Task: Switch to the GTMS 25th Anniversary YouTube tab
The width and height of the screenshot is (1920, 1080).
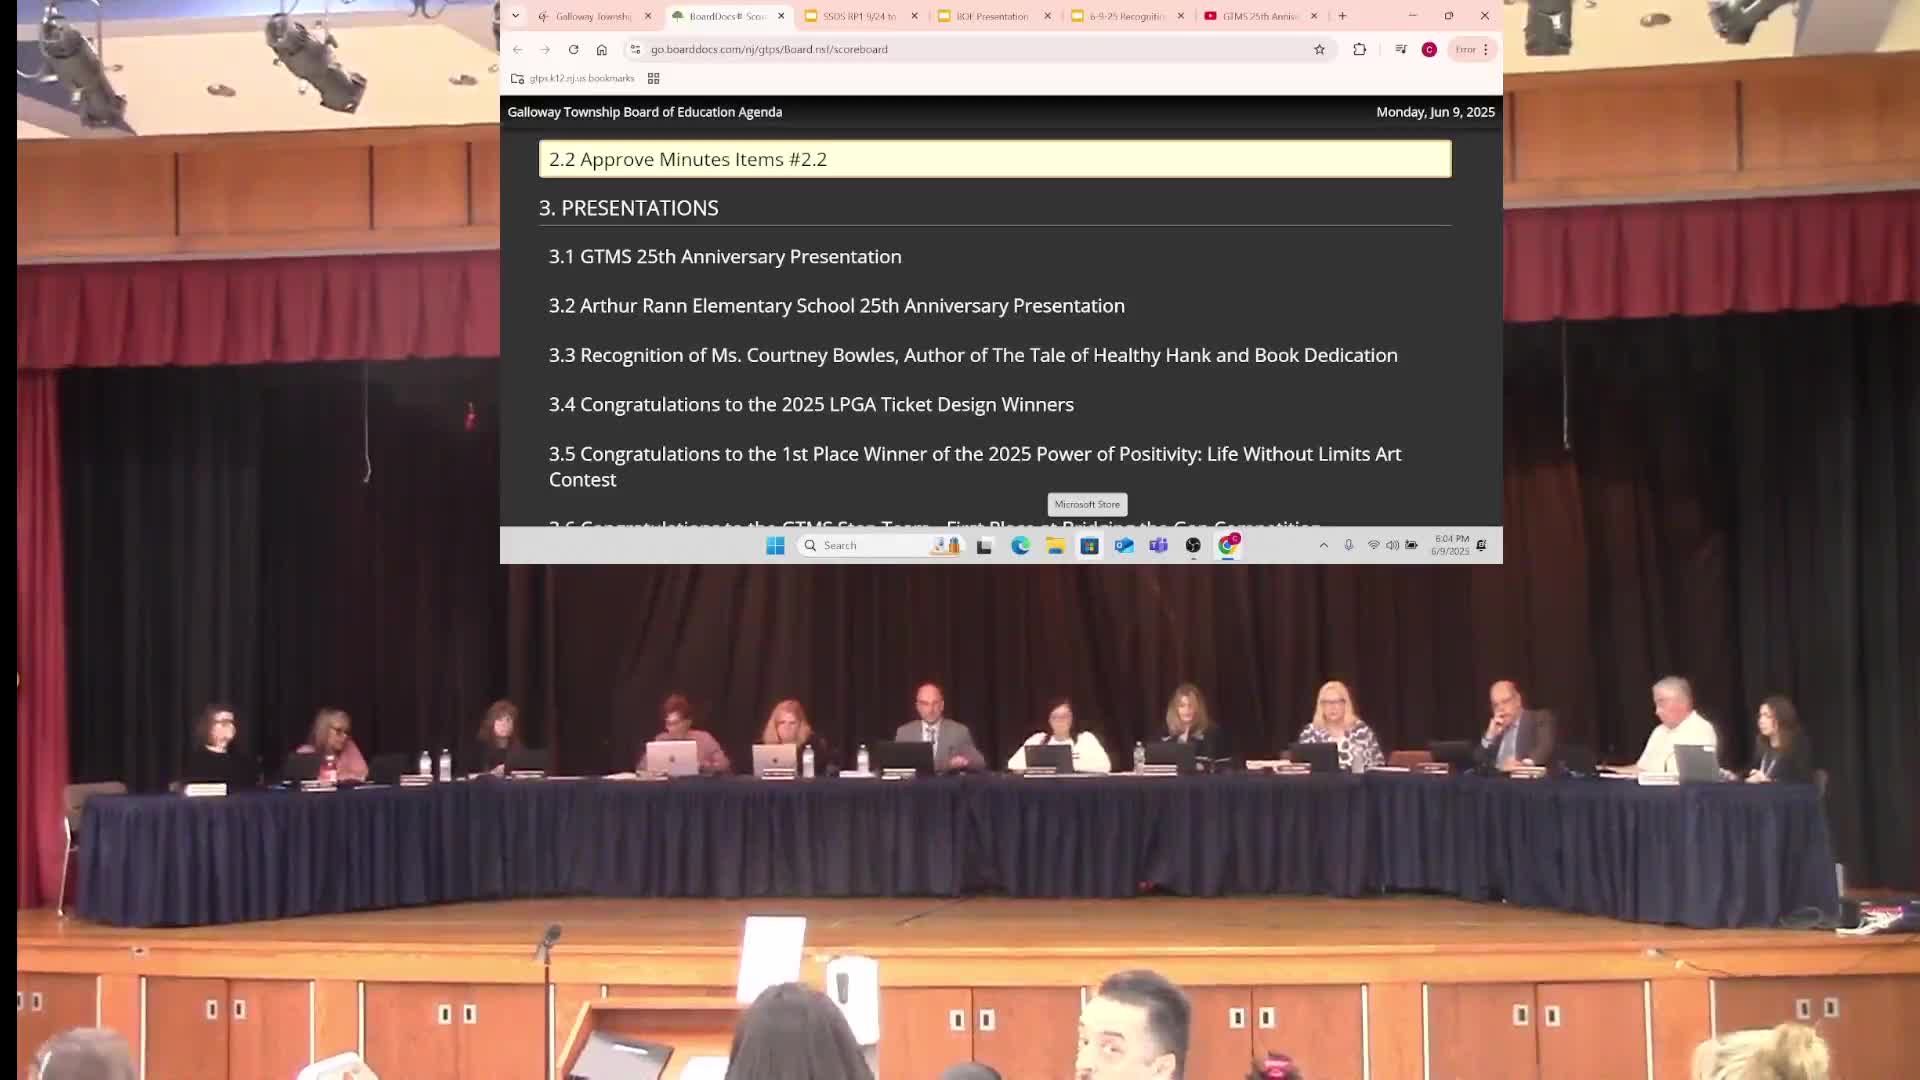Action: click(x=1257, y=16)
